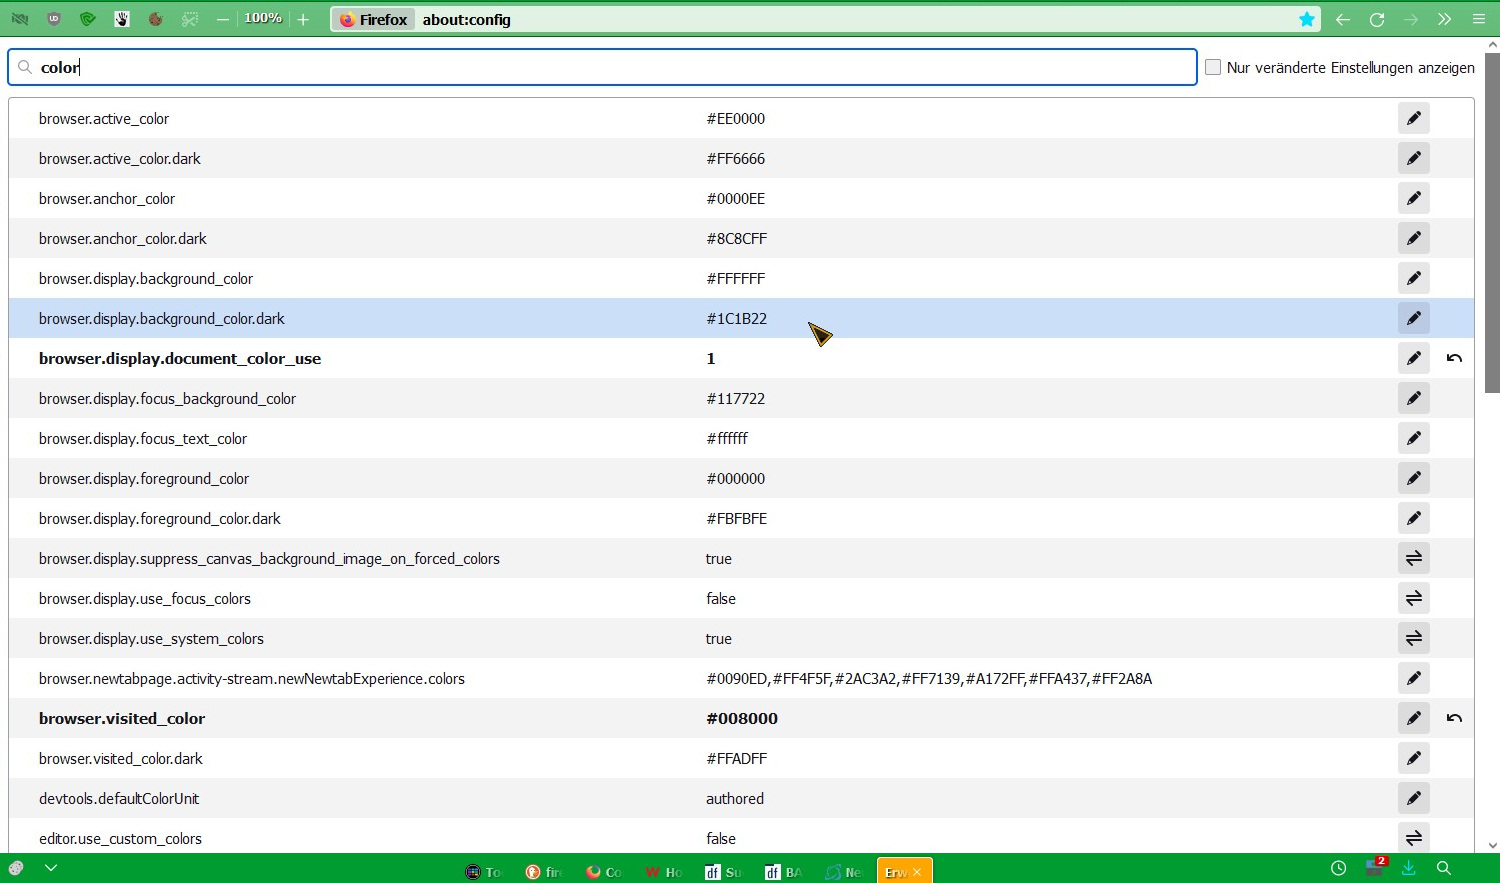The image size is (1500, 883).
Task: Switch to the red 'fir' tab in the tab bar
Action: 544,872
